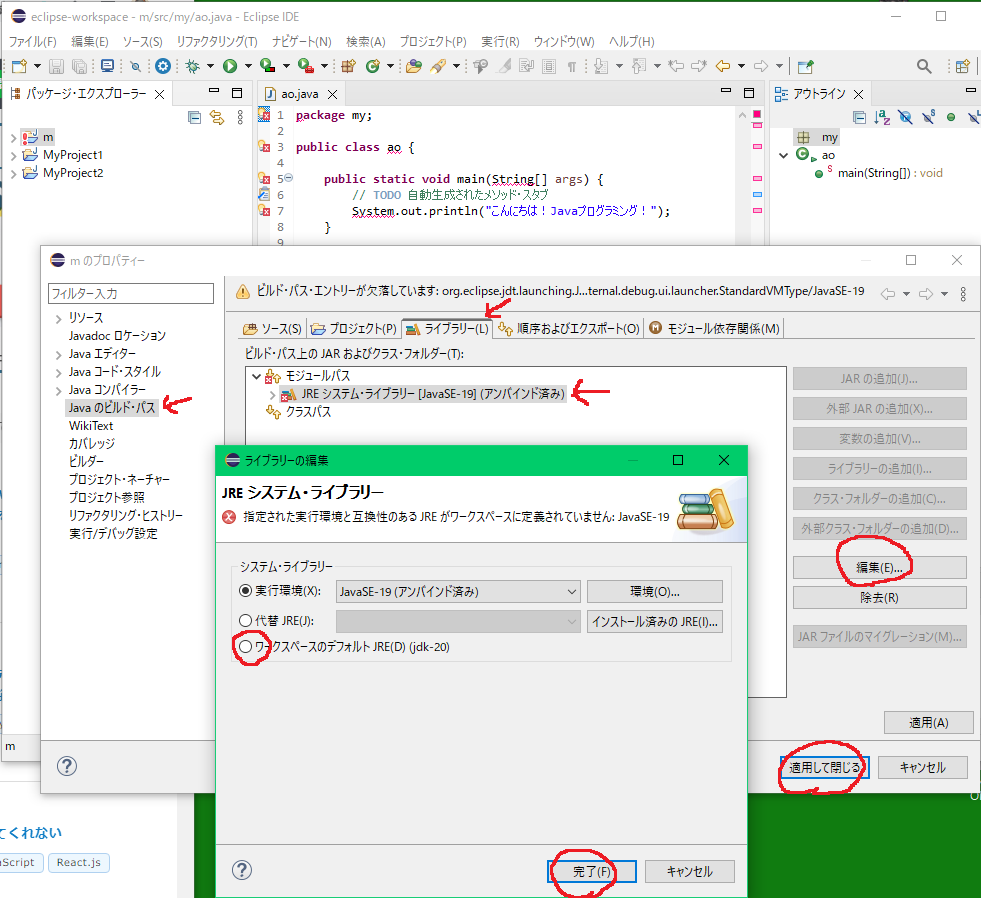Collapse all in Package Explorer

click(x=195, y=117)
